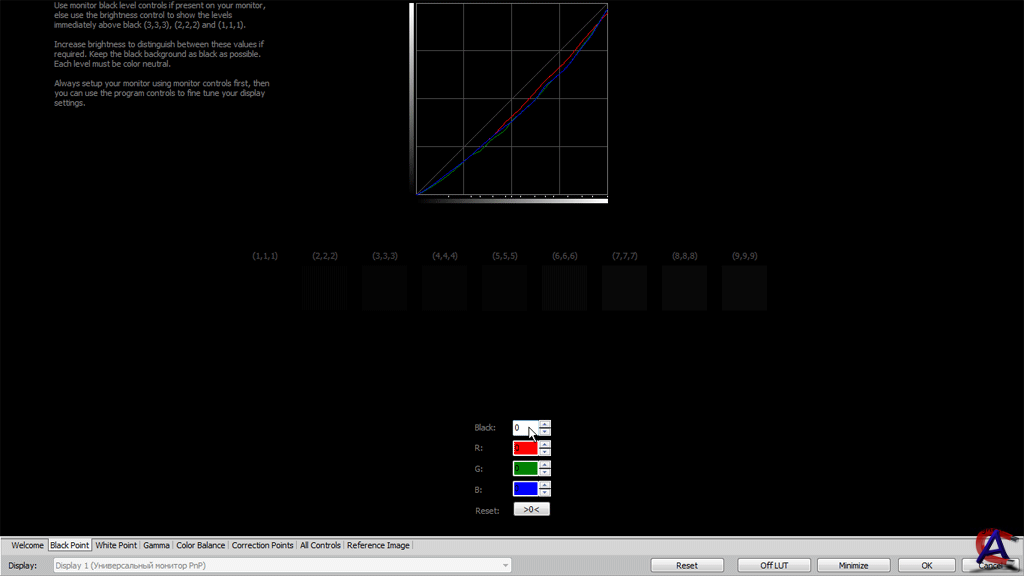The image size is (1024, 576).
Task: Click the B channel up arrow
Action: tap(545, 485)
